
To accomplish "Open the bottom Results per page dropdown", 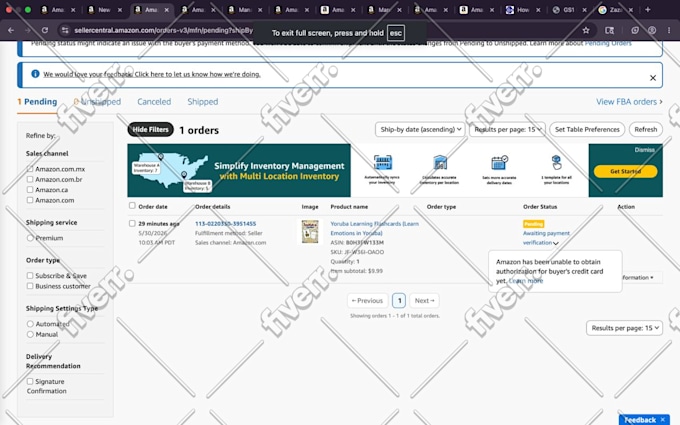I will pyautogui.click(x=624, y=328).
